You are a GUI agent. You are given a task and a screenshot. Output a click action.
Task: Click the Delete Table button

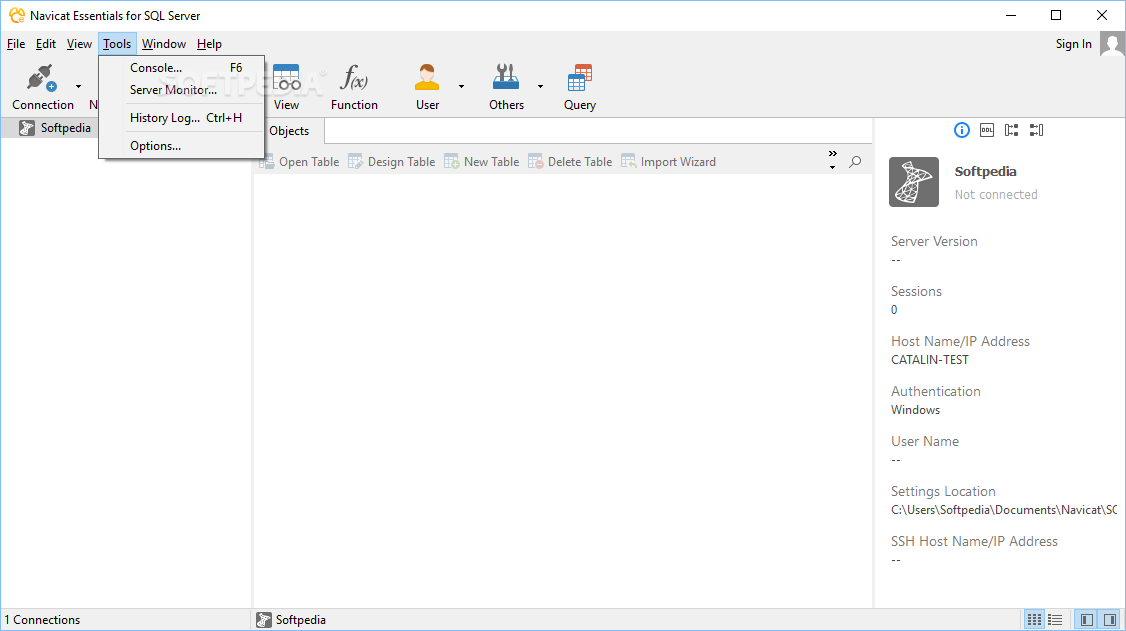570,162
